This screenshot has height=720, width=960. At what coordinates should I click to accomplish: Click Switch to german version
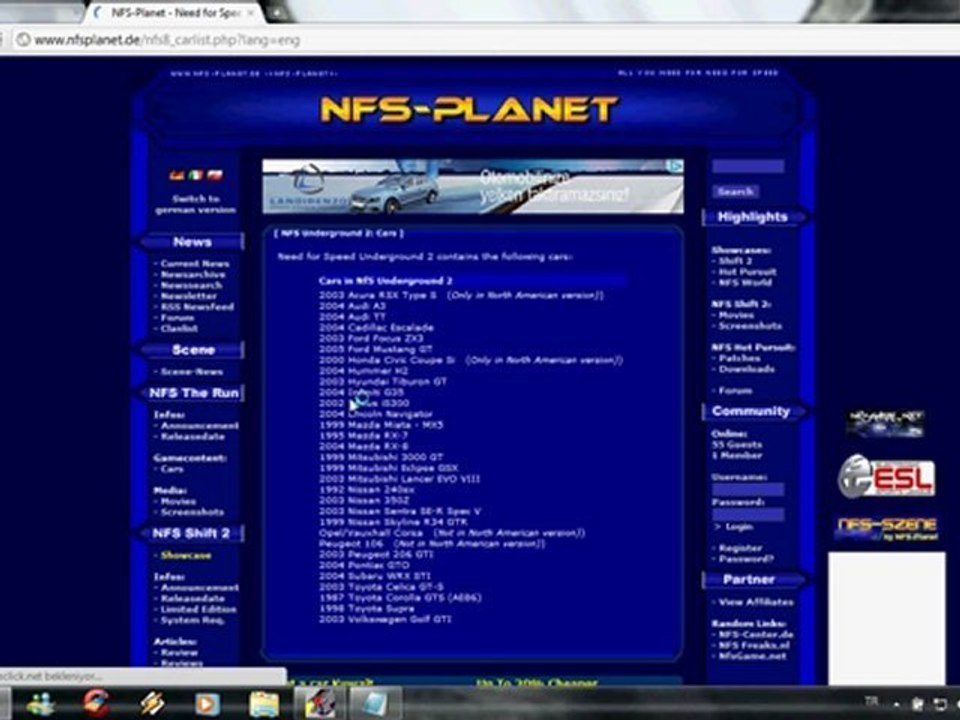[195, 204]
